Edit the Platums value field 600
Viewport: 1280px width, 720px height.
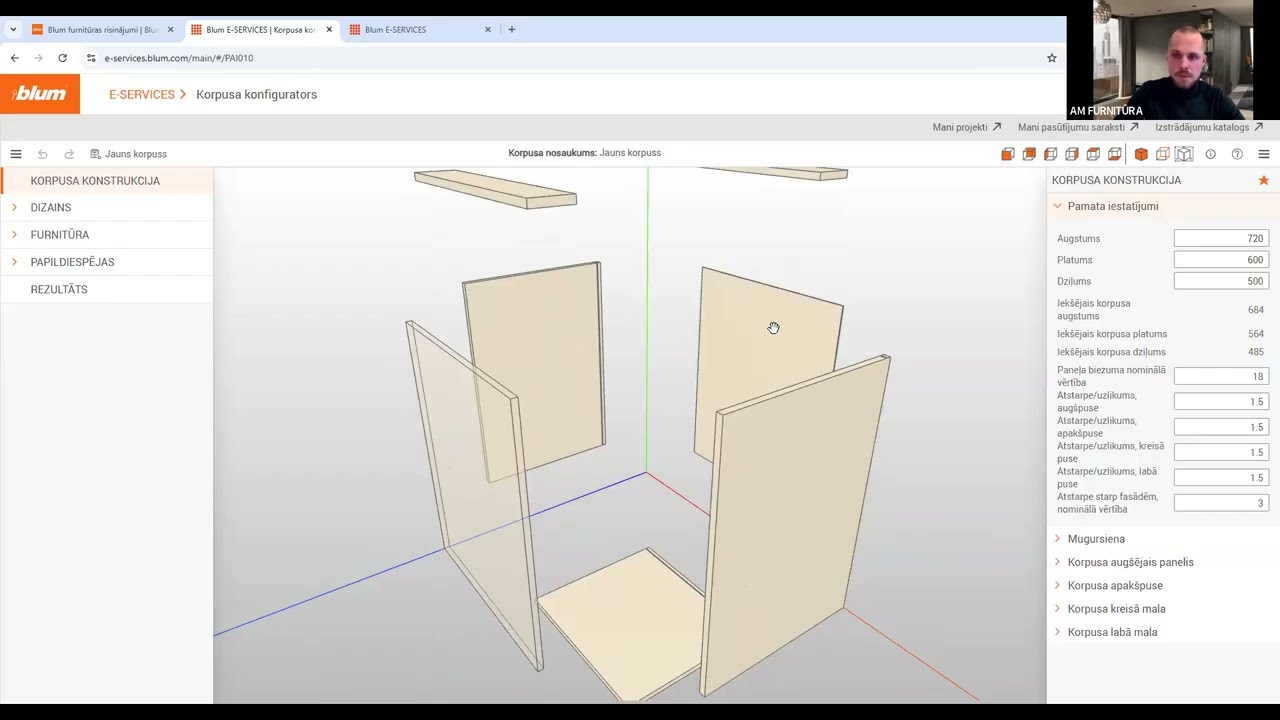1221,260
